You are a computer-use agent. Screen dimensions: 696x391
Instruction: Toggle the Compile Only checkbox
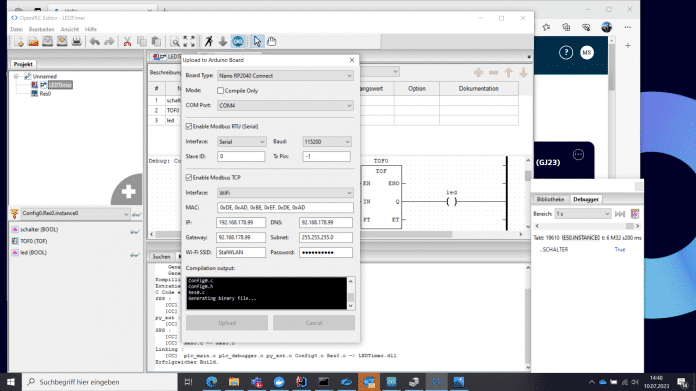pos(220,91)
